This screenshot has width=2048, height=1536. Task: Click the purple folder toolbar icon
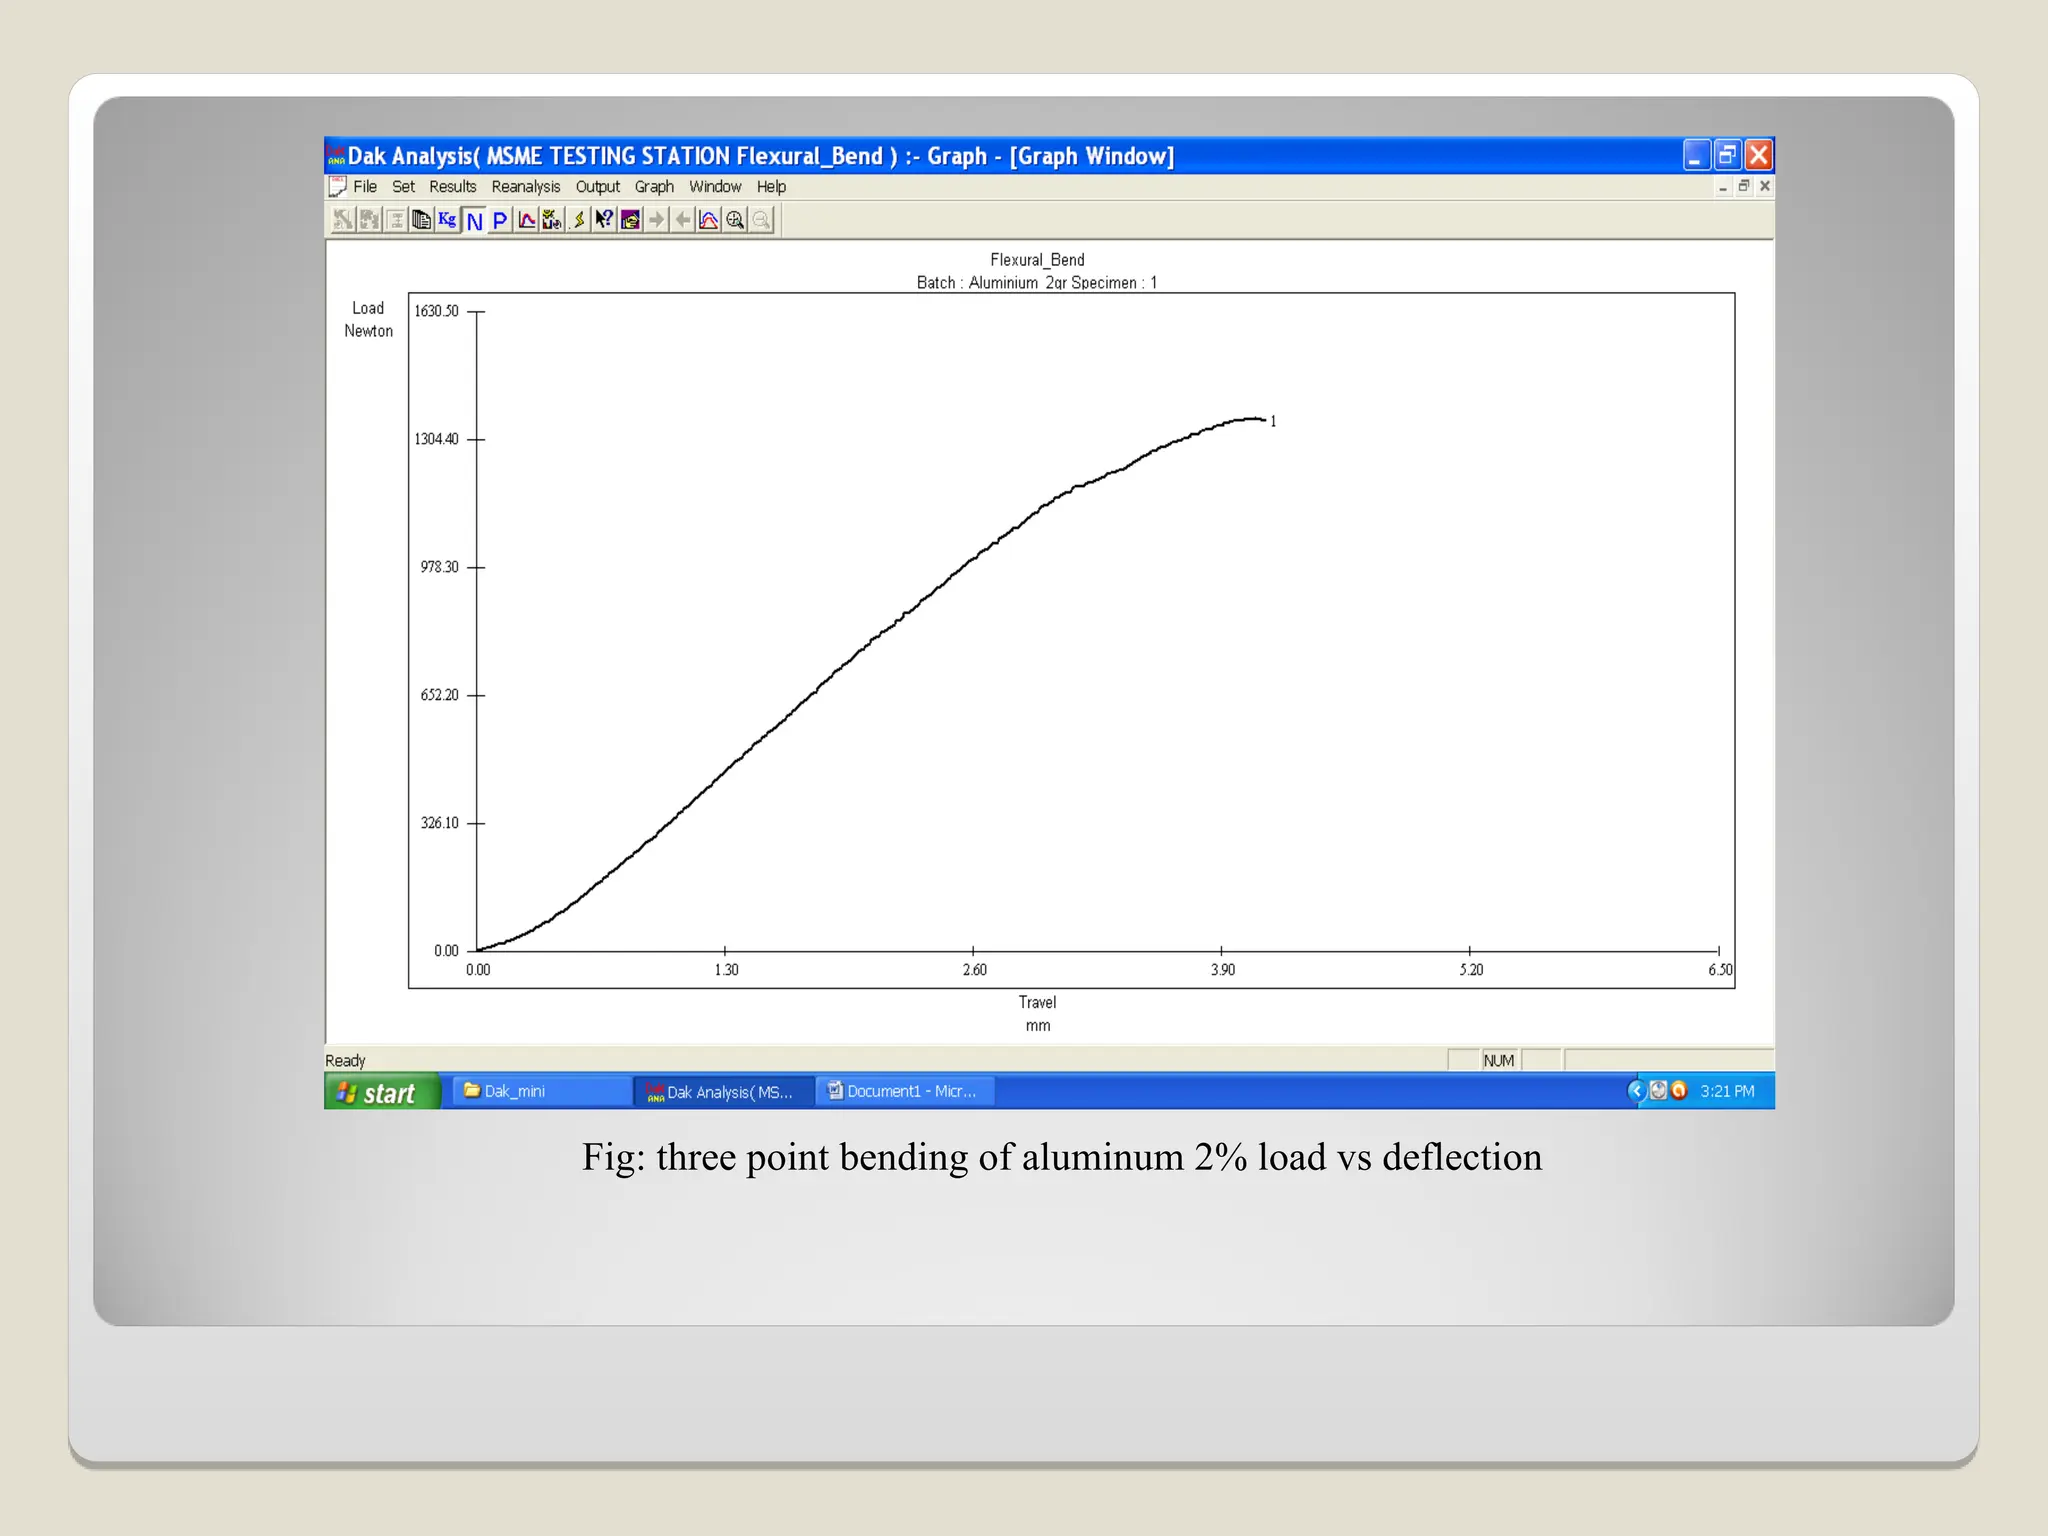click(630, 220)
